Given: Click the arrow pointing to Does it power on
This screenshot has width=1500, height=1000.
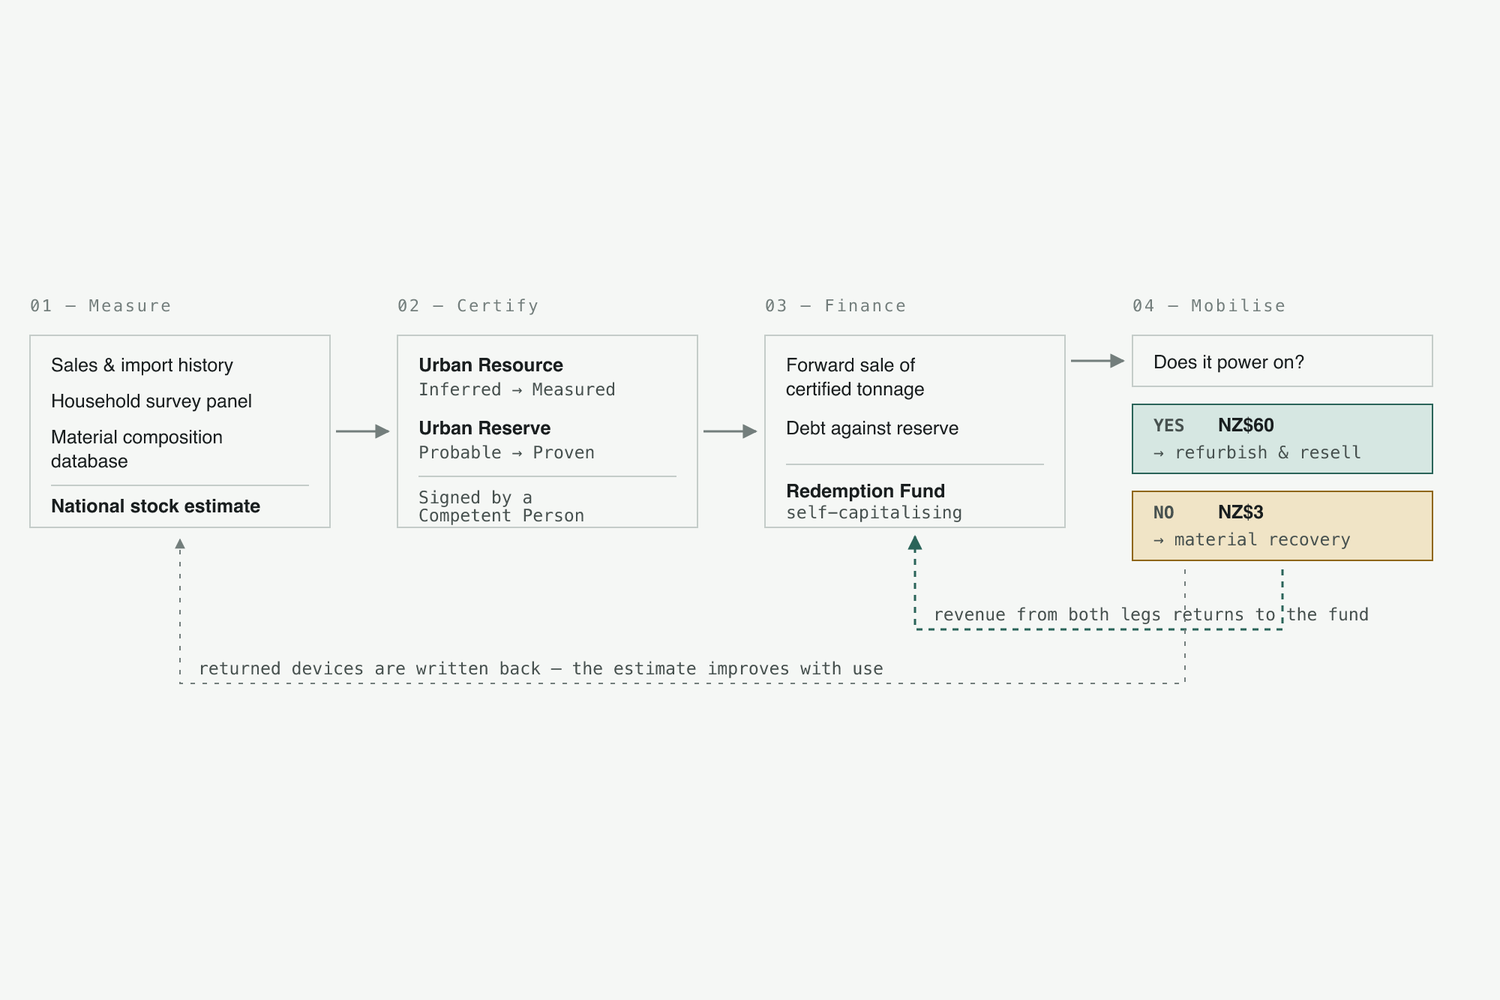Looking at the screenshot, I should click(1098, 360).
